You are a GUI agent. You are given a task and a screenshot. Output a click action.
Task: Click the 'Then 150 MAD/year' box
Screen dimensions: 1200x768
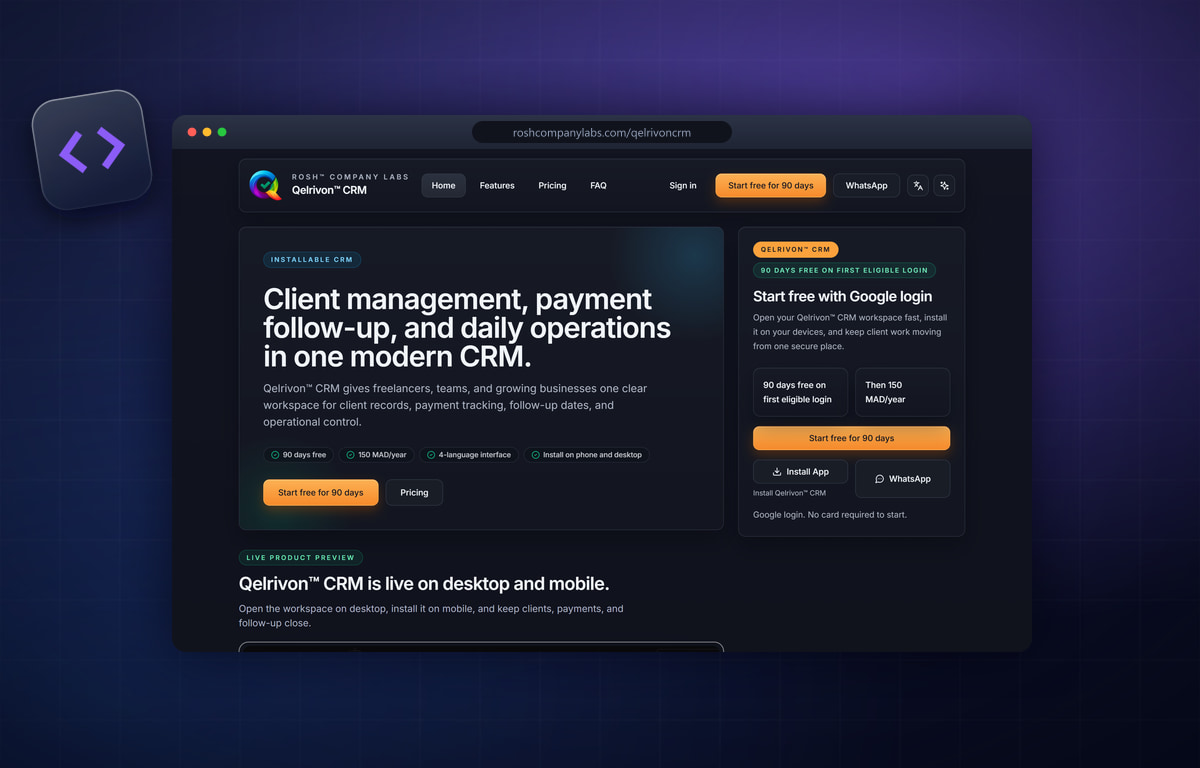point(903,392)
